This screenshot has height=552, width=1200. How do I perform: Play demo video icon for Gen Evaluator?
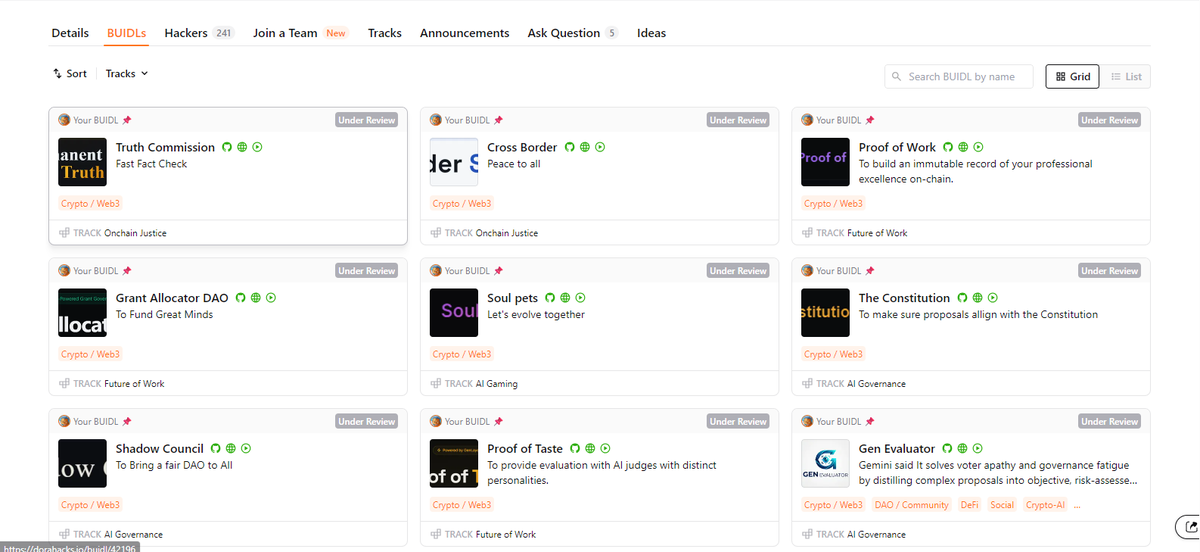[978, 449]
